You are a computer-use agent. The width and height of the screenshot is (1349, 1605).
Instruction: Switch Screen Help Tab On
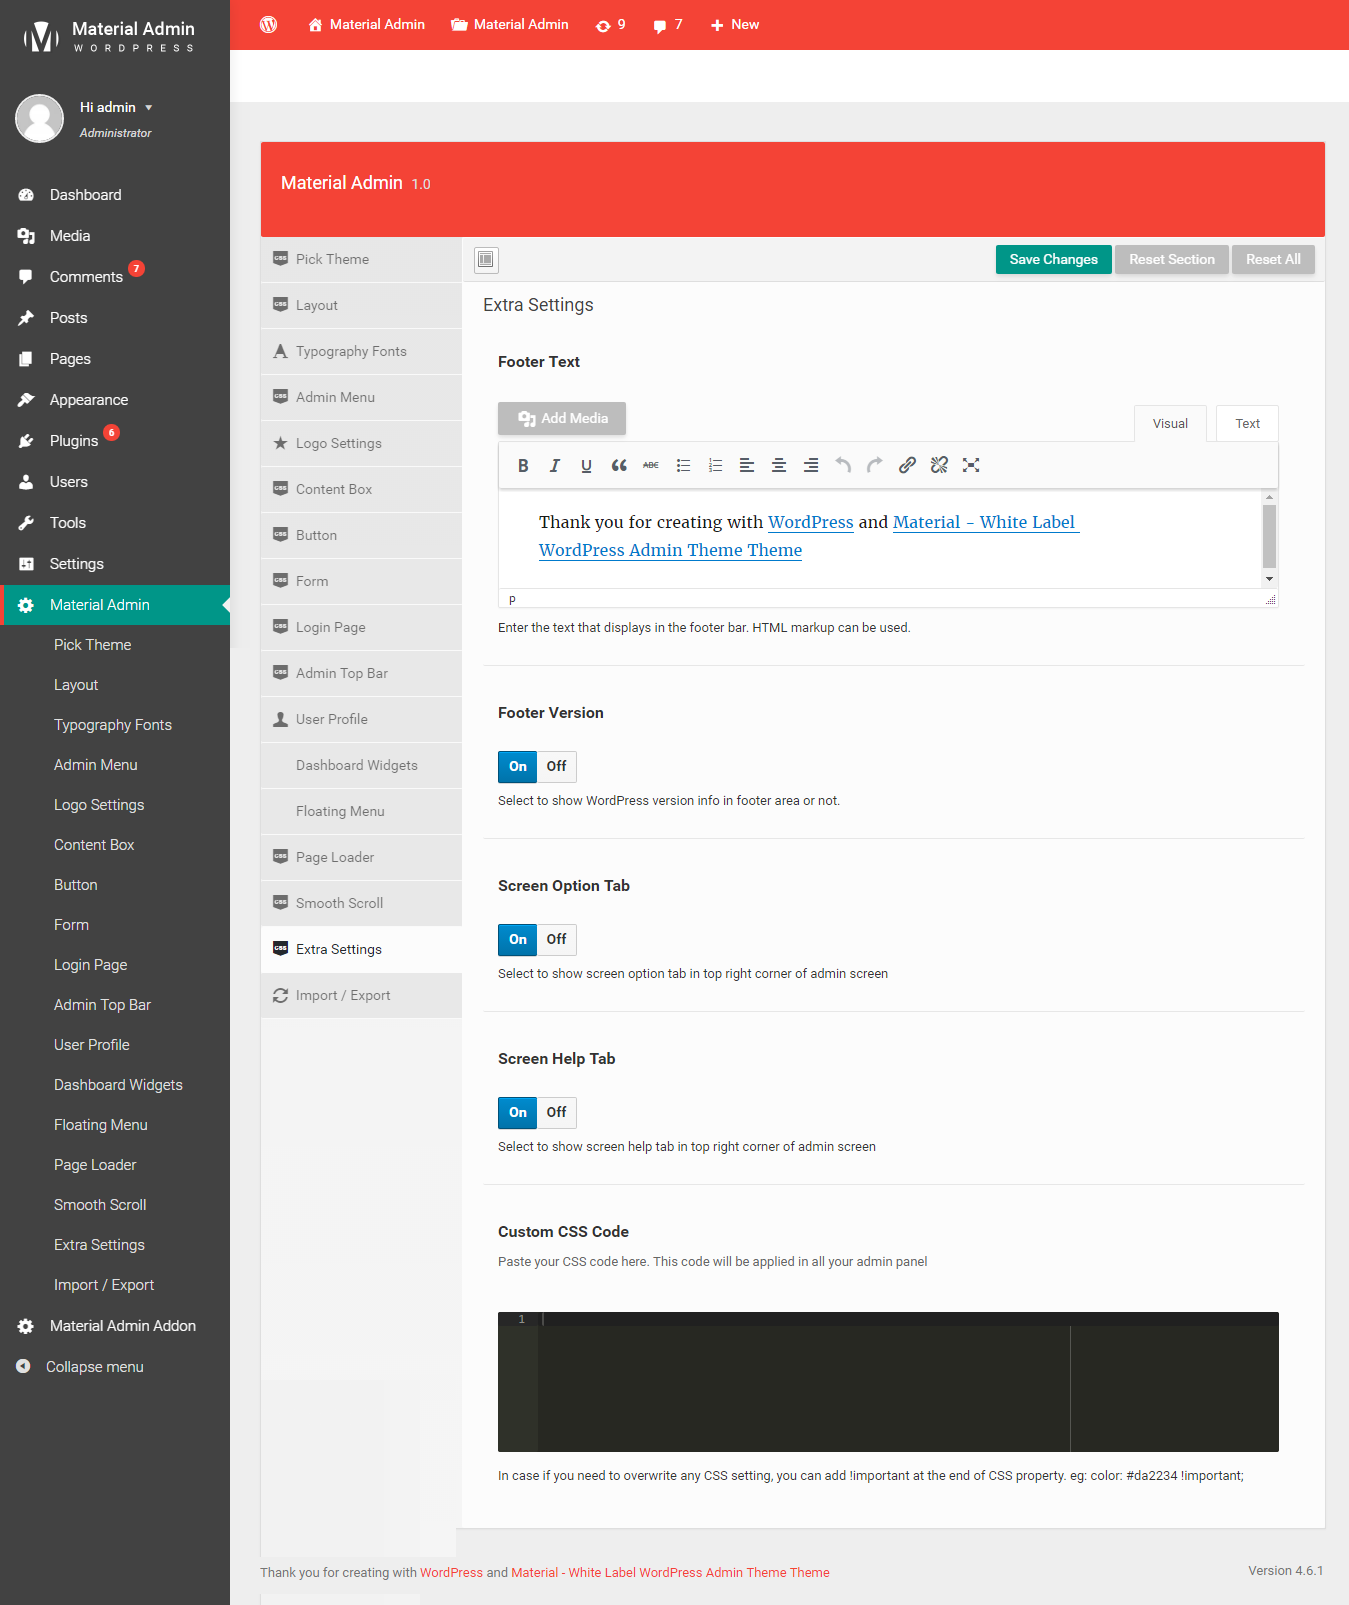coord(517,1113)
